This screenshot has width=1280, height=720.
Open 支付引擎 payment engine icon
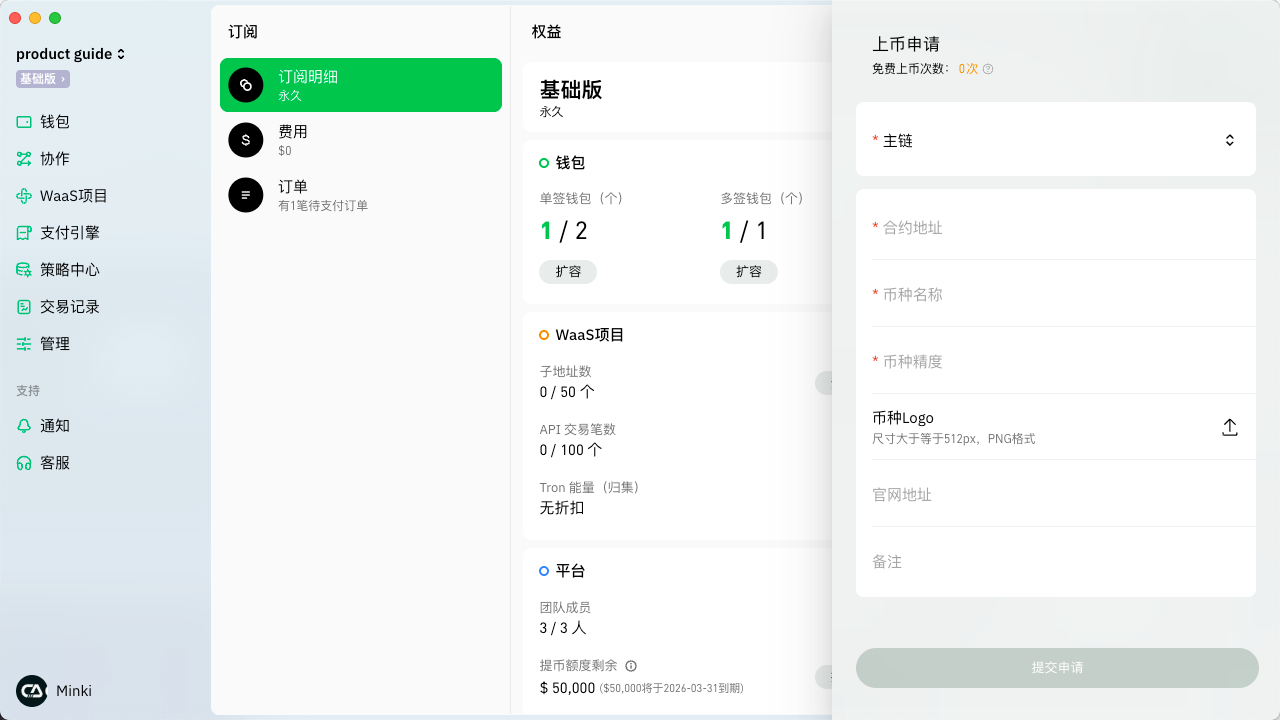tap(24, 233)
